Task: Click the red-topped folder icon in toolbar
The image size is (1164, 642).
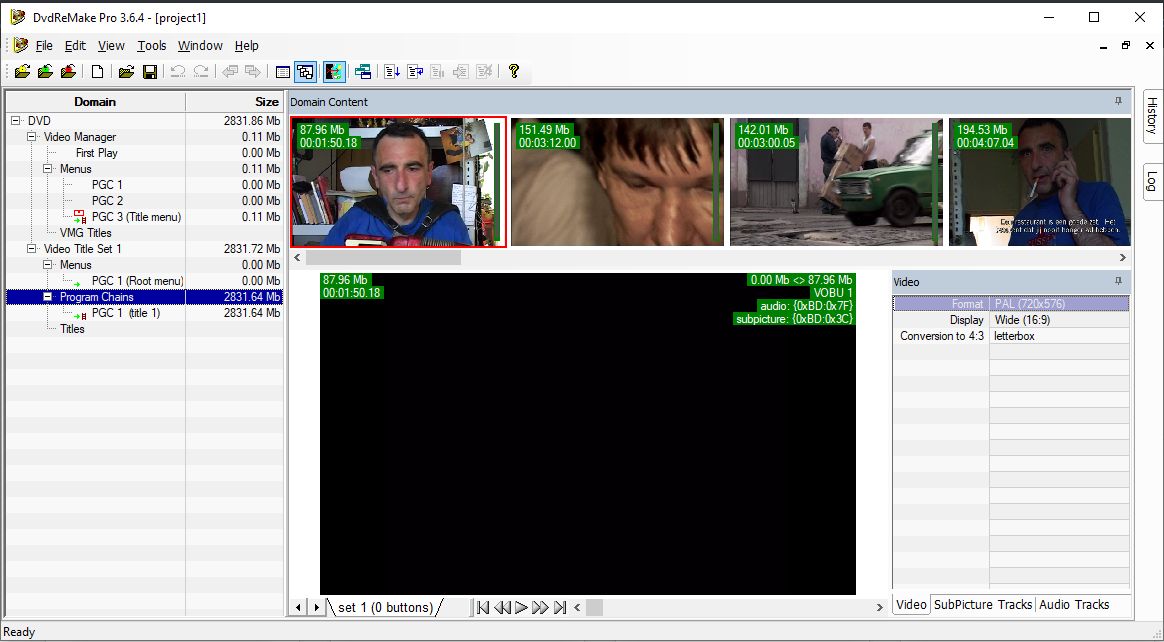Action: 68,71
